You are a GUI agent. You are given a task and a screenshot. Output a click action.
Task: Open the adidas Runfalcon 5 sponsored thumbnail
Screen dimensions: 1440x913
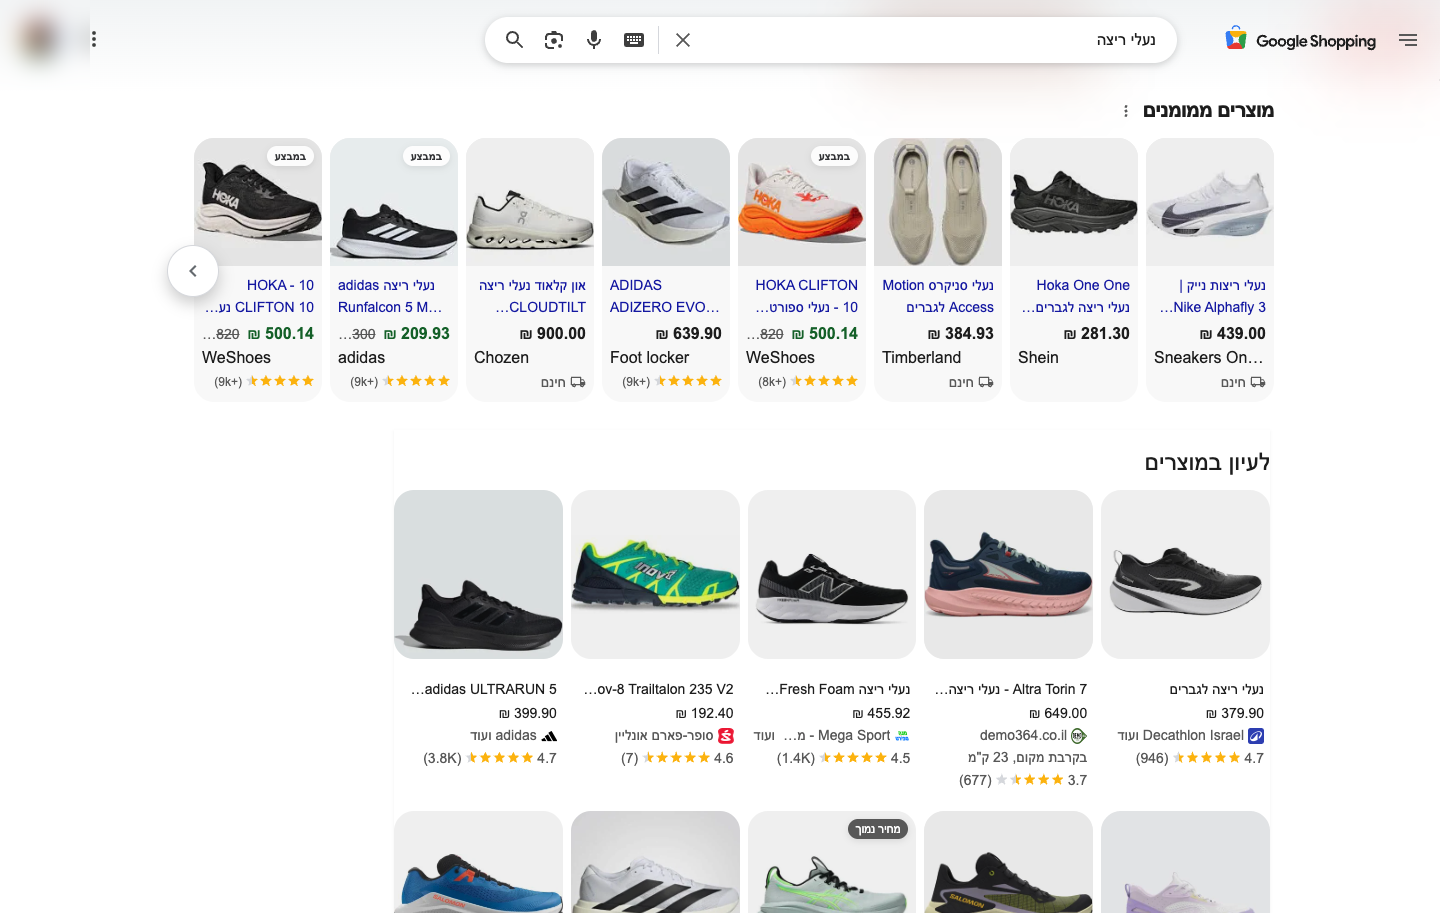pyautogui.click(x=394, y=202)
